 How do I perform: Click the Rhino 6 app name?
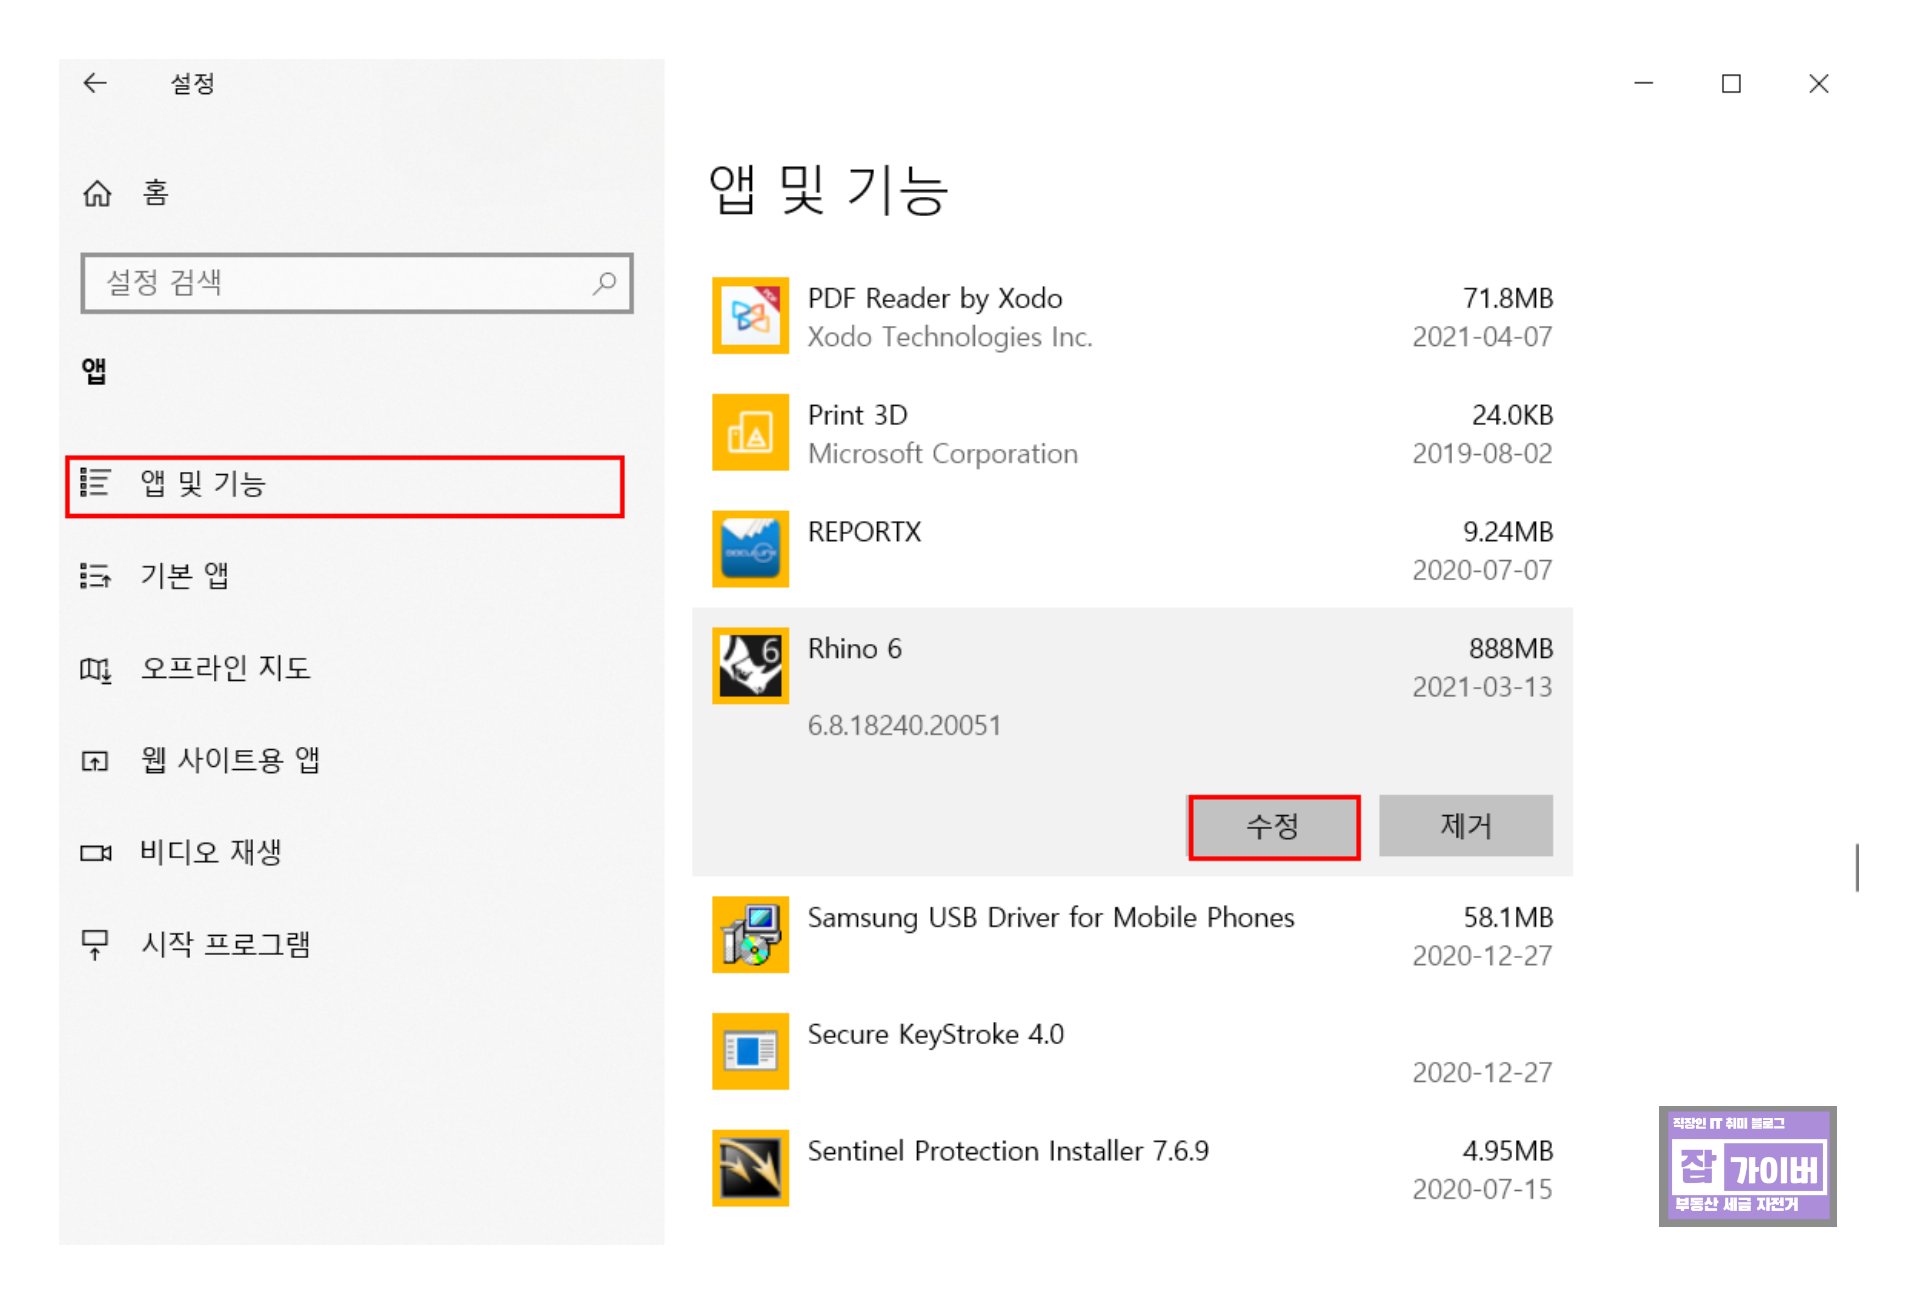point(855,649)
